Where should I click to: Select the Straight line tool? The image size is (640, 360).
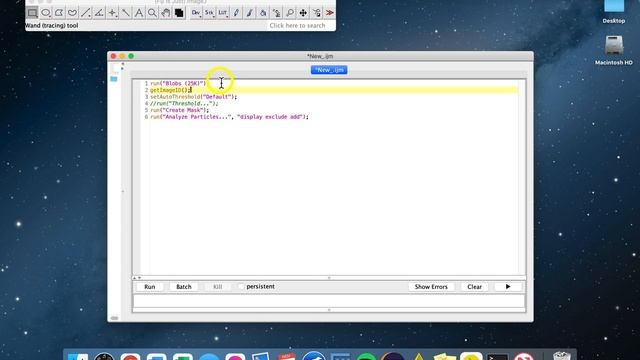coord(86,13)
